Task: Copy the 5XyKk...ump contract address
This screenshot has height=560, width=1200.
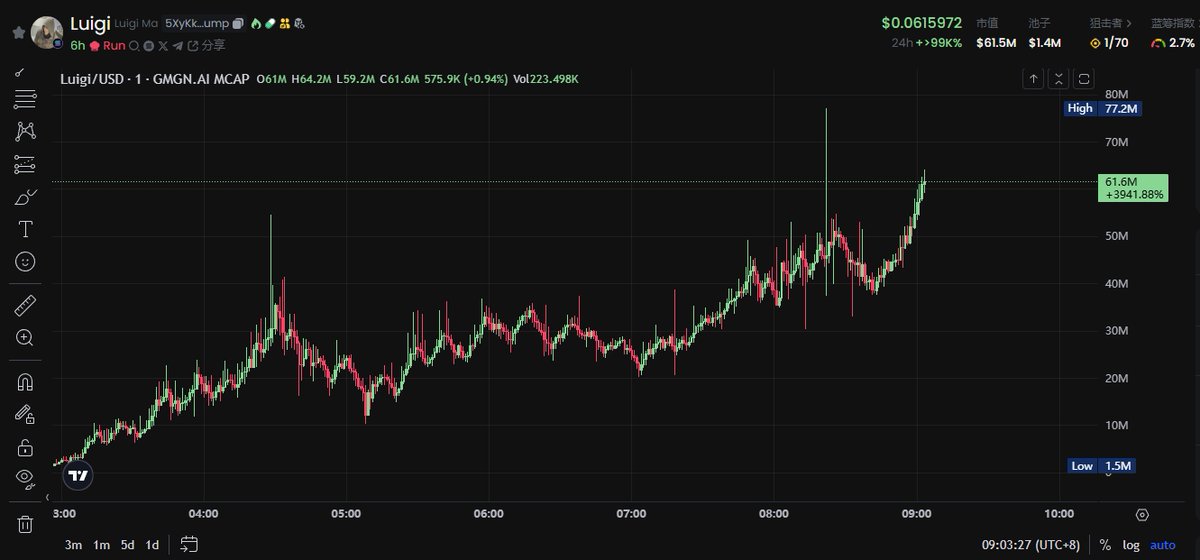Action: [x=238, y=24]
